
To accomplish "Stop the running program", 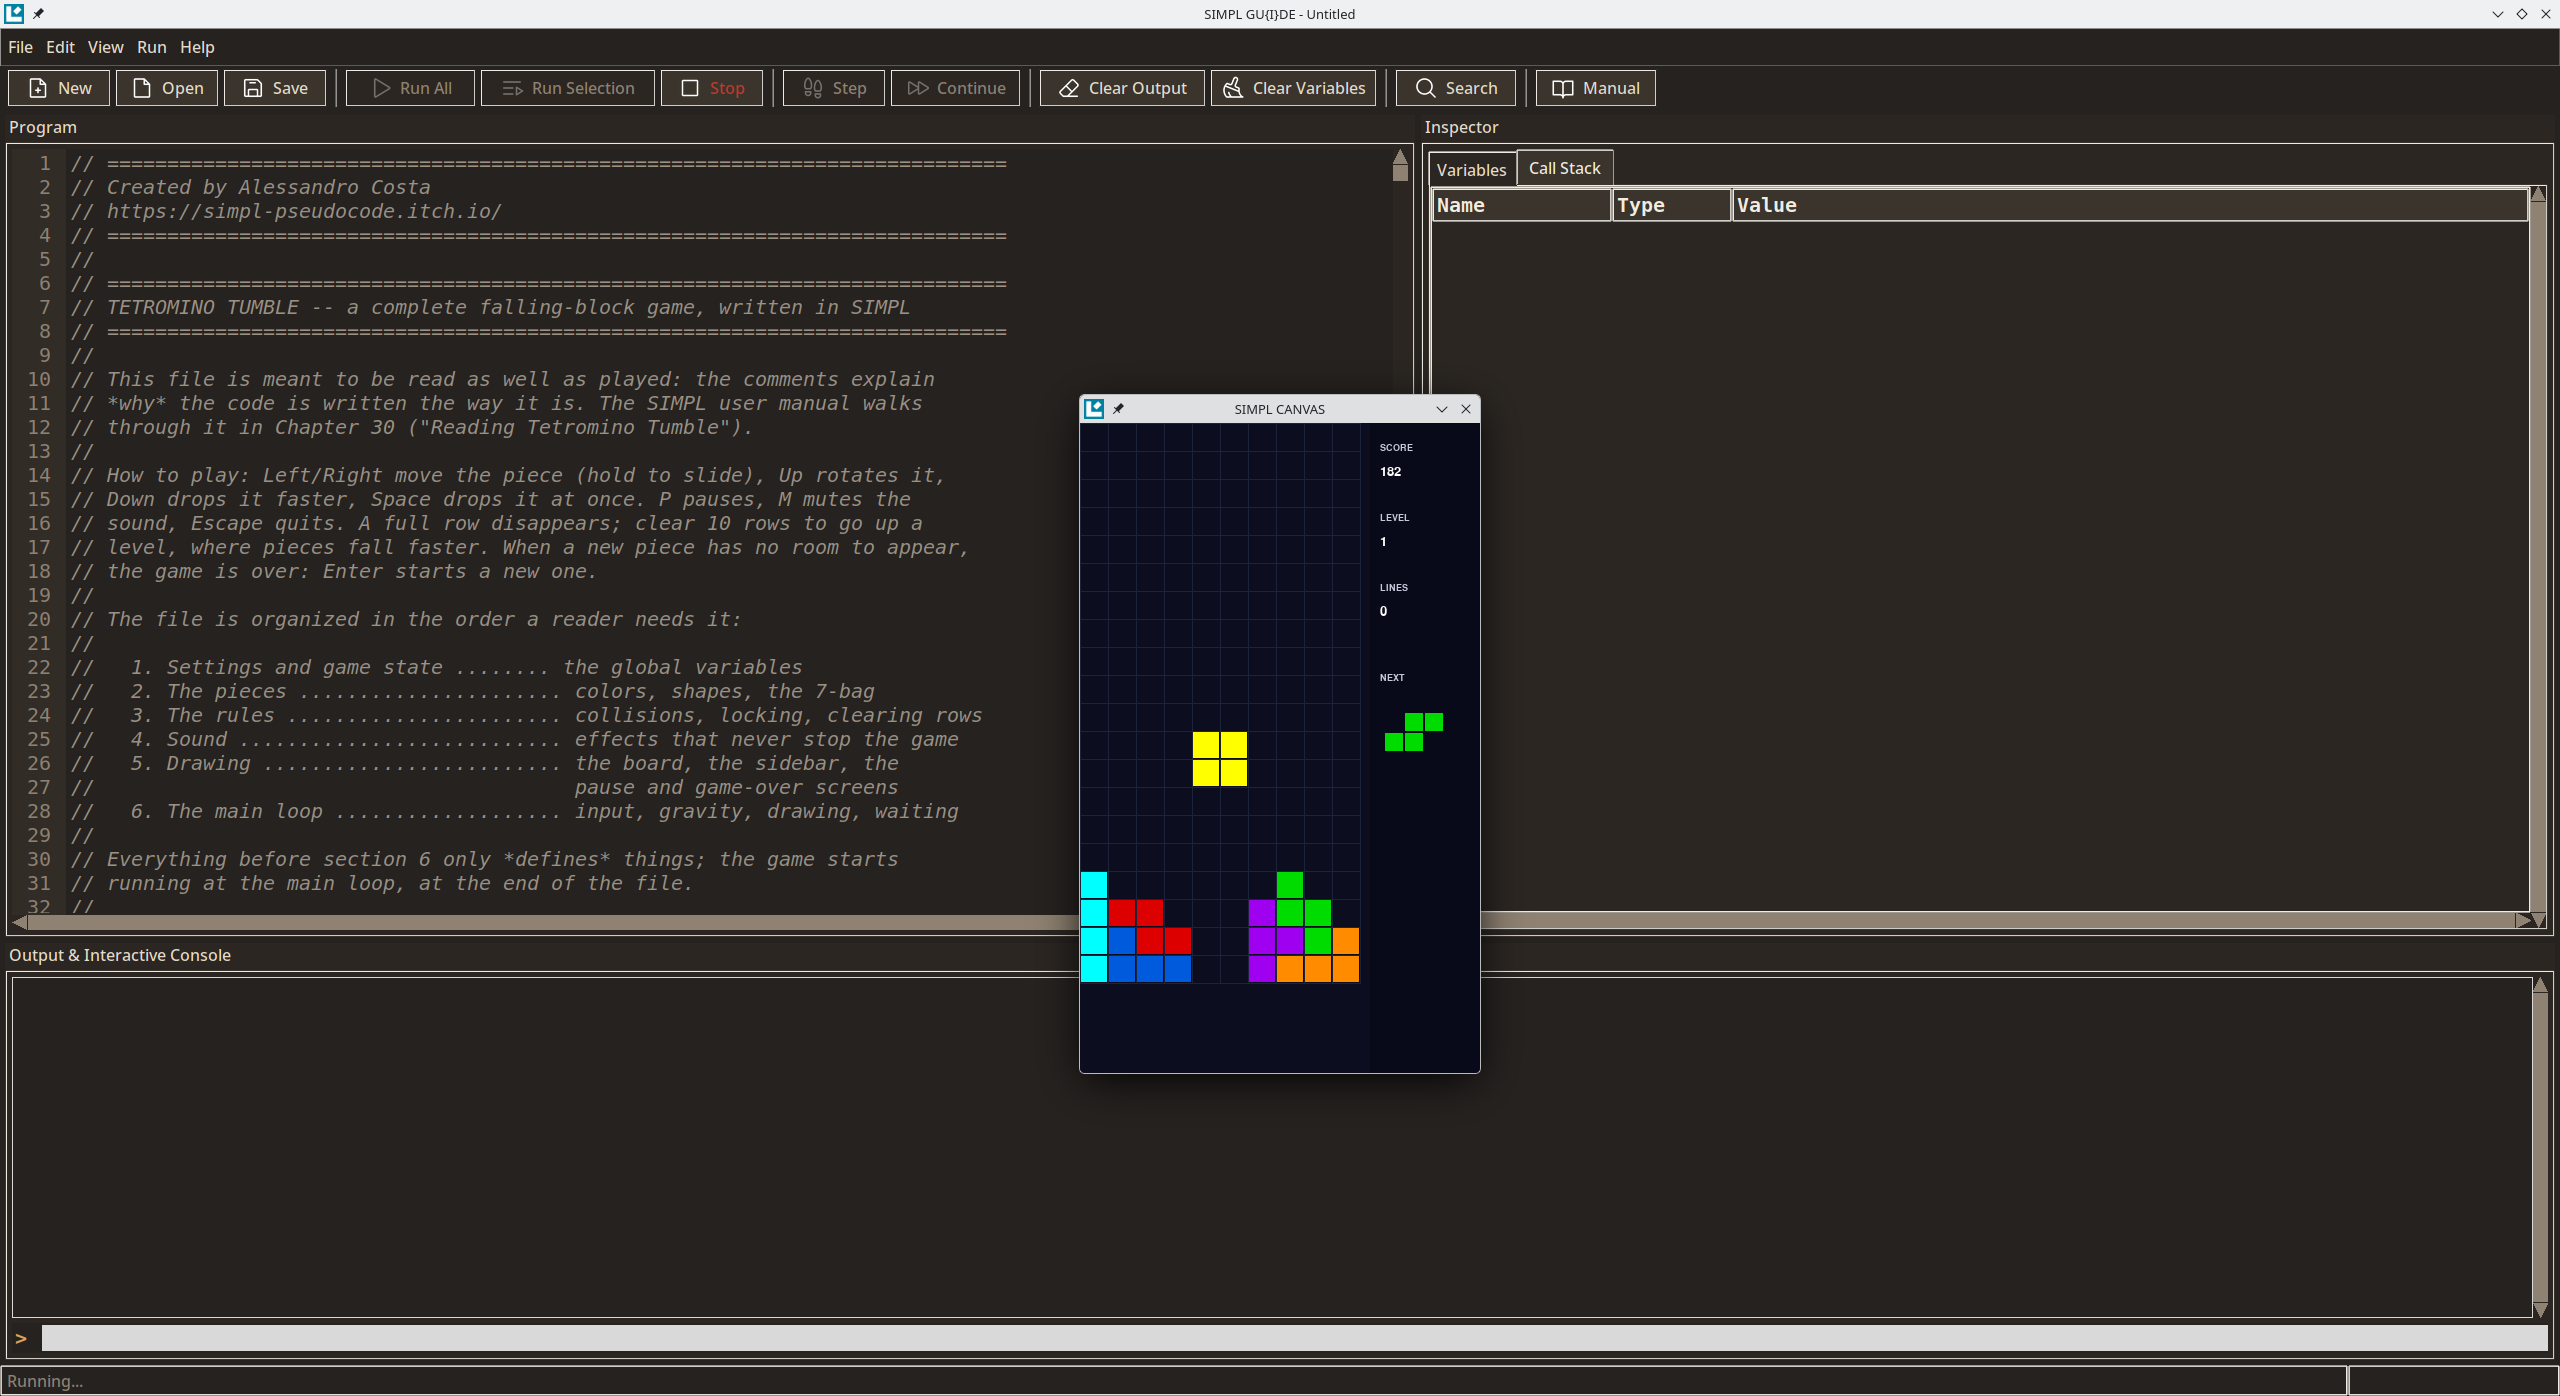I will point(712,88).
